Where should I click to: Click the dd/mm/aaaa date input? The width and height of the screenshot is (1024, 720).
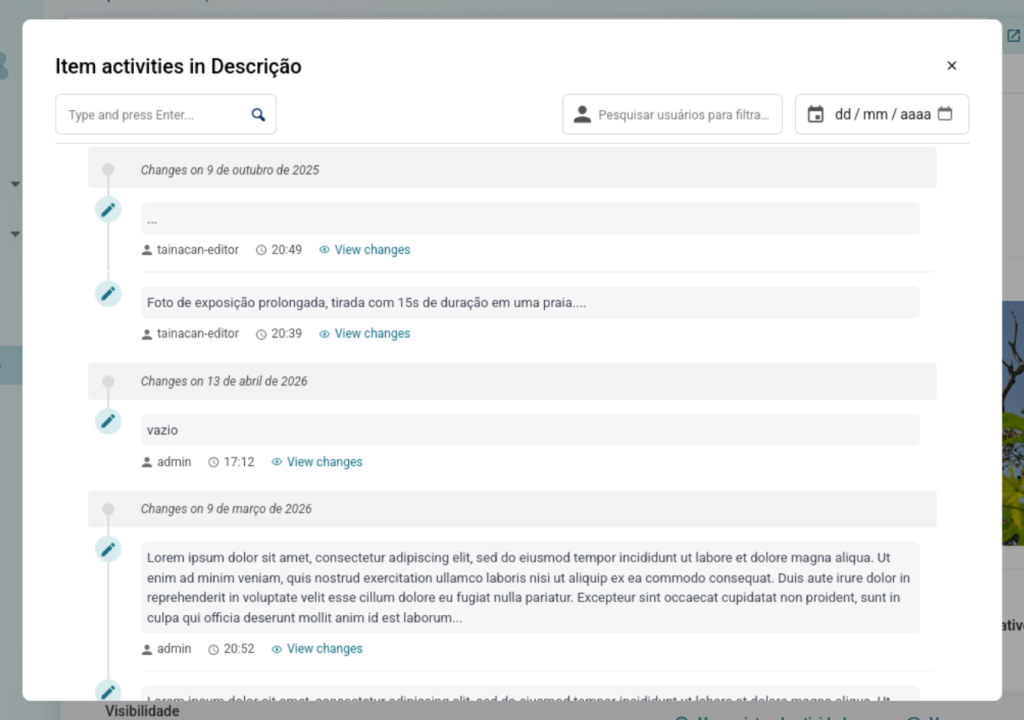(x=882, y=115)
